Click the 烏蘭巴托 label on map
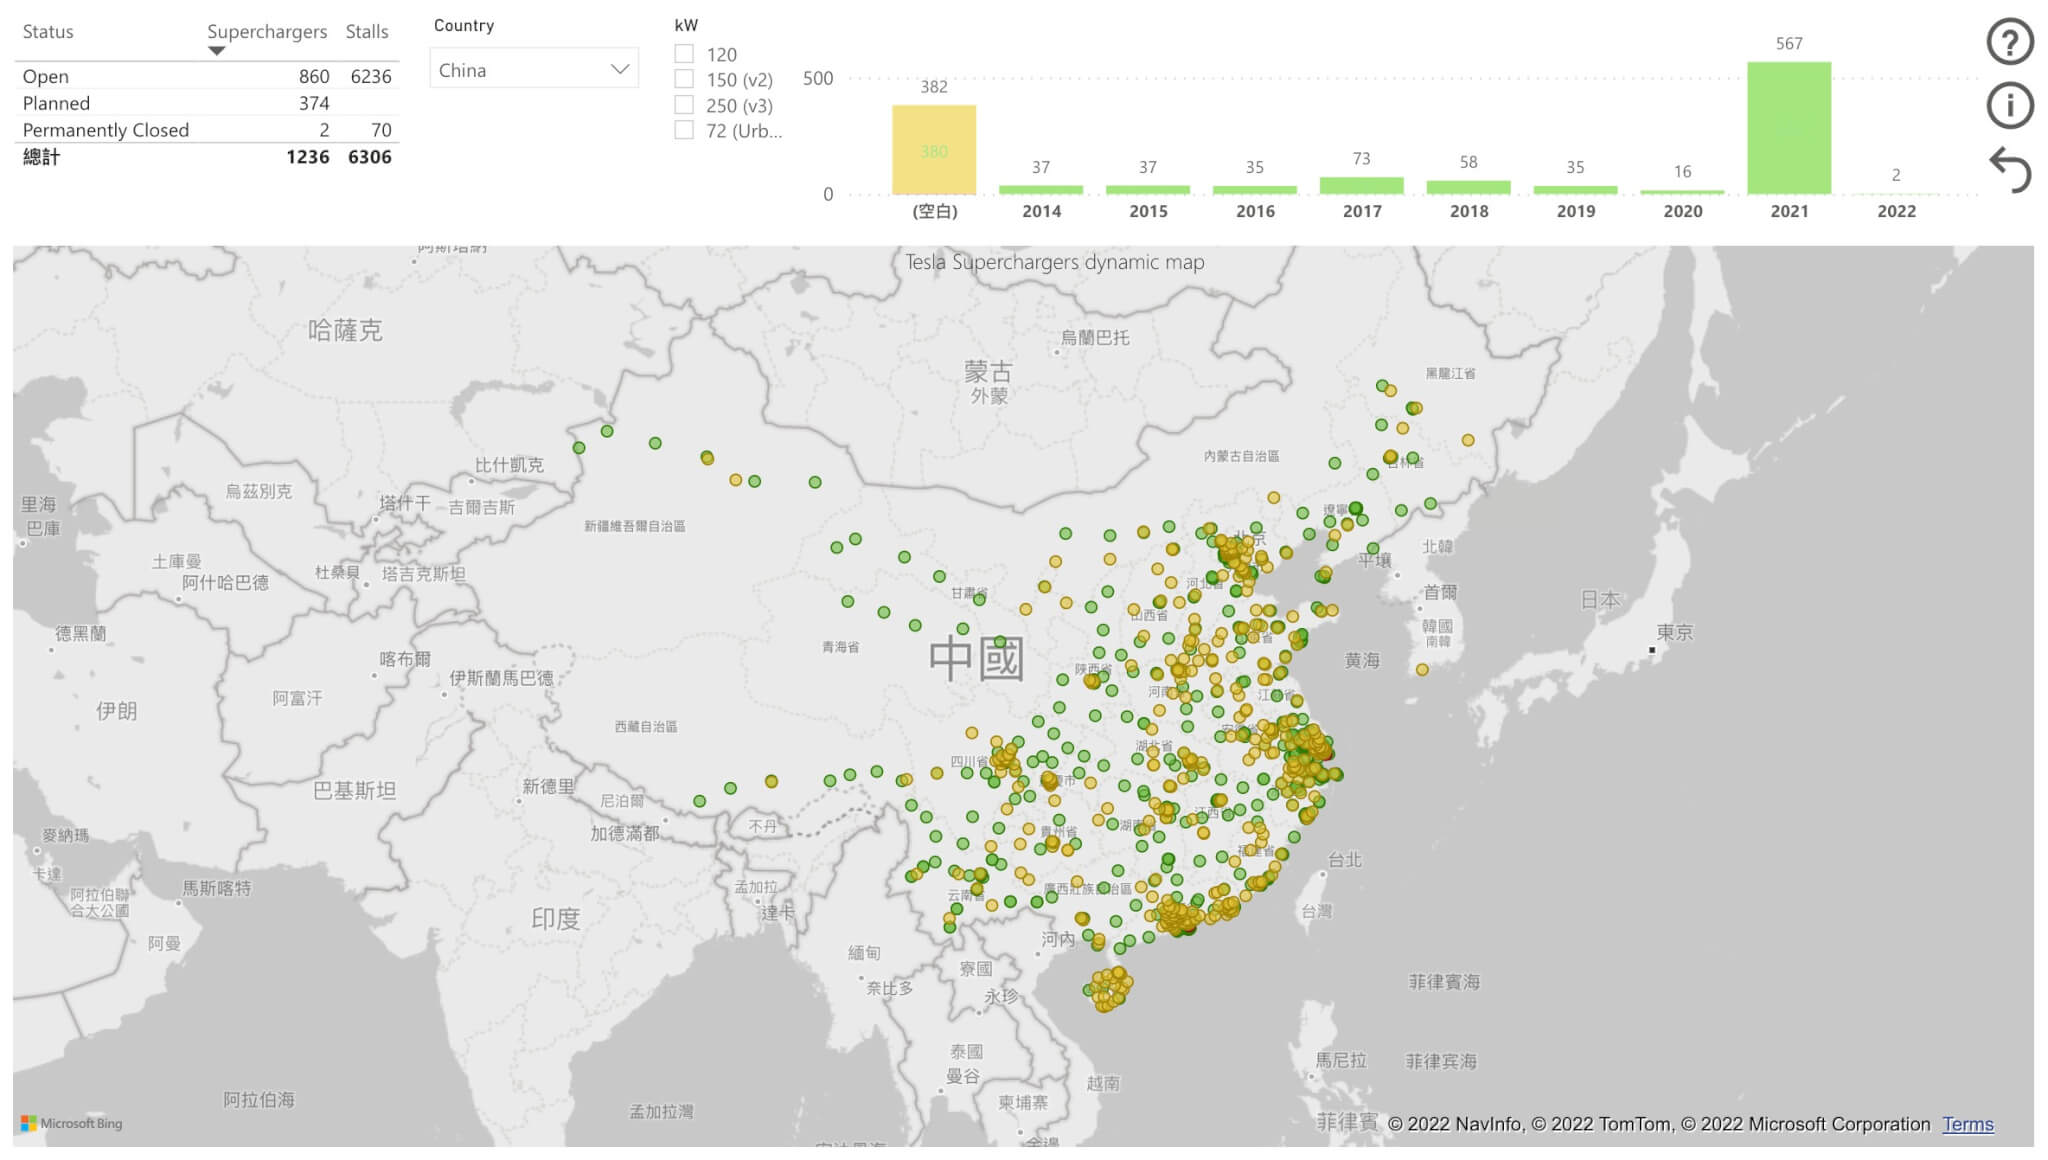This screenshot has height=1160, width=2048. (x=1095, y=337)
